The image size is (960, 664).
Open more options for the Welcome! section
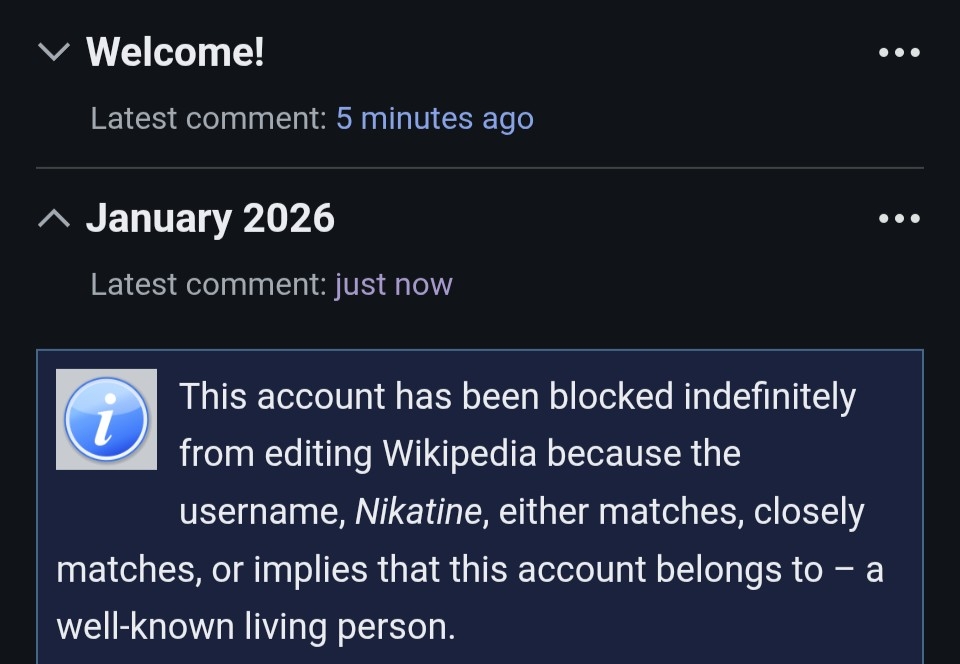point(898,53)
